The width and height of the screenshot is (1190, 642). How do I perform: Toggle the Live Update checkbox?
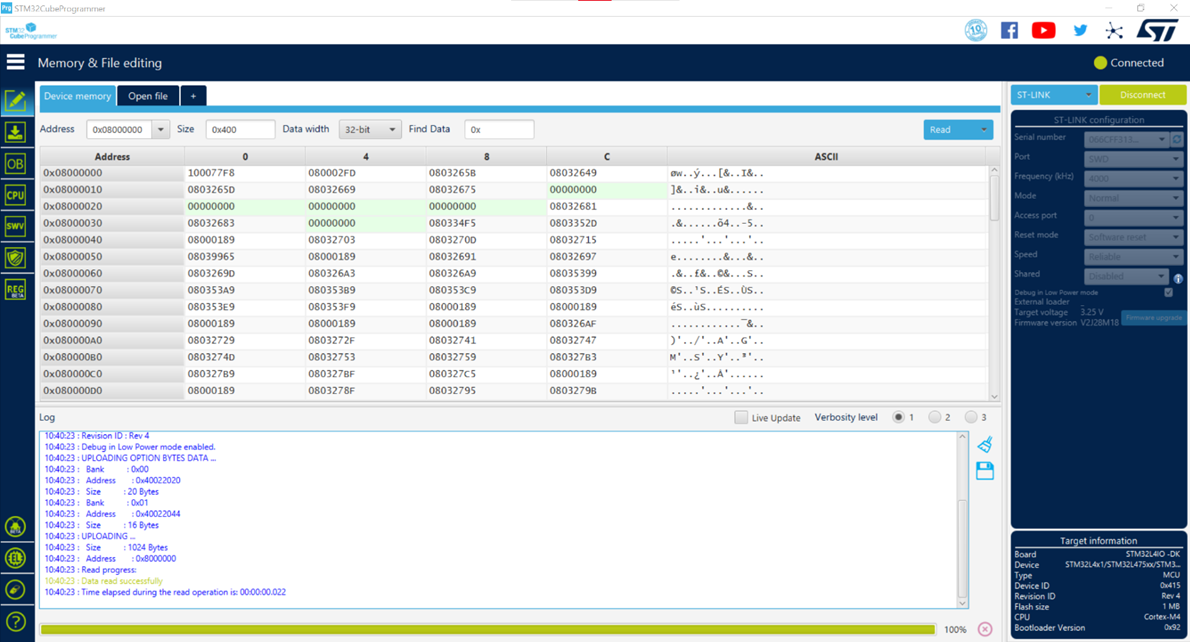741,417
